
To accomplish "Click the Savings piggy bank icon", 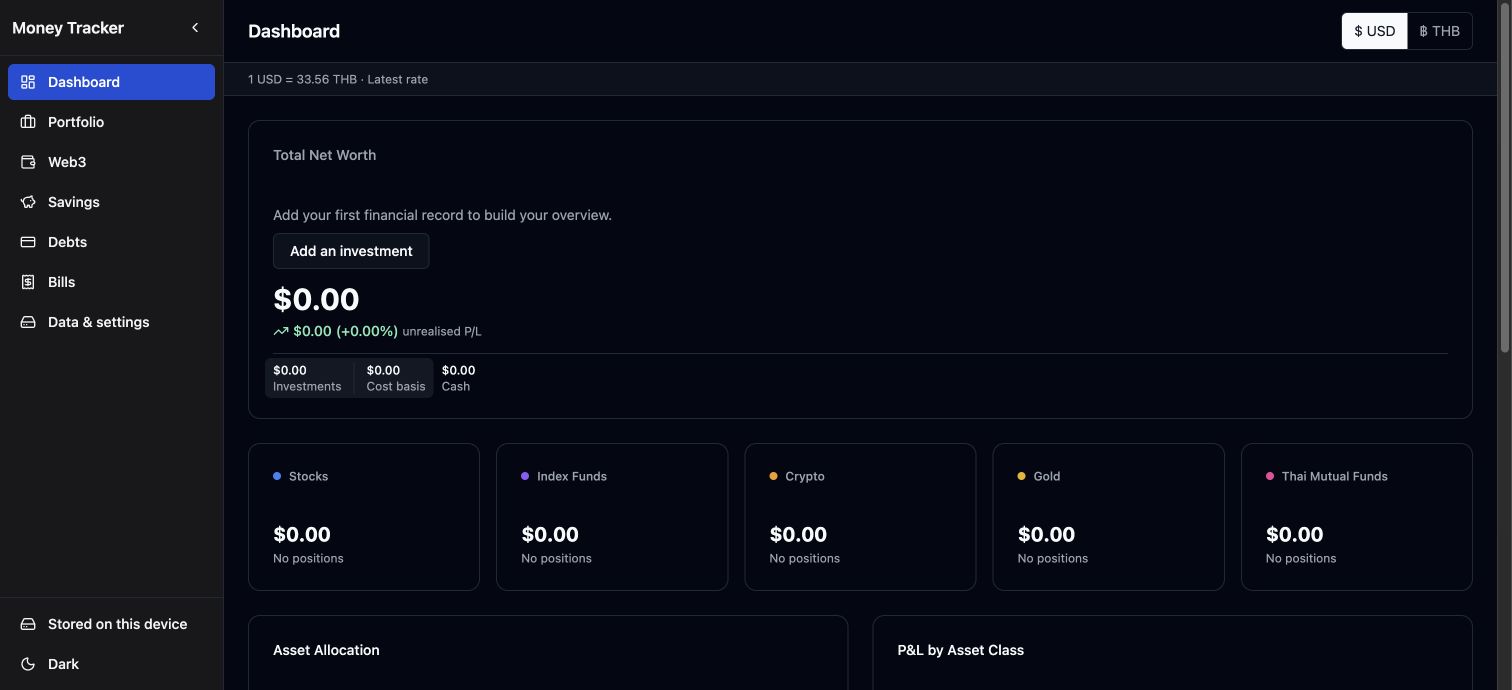I will coord(28,202).
